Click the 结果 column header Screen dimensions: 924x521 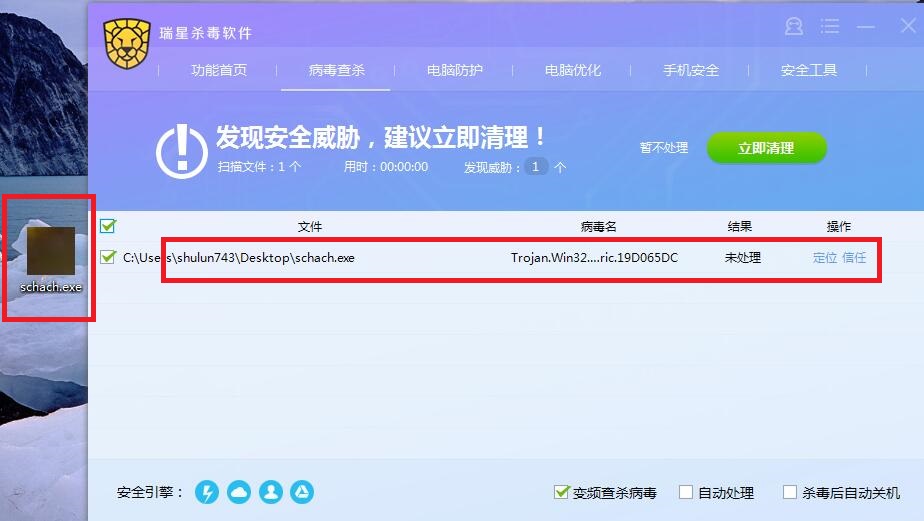(x=740, y=226)
